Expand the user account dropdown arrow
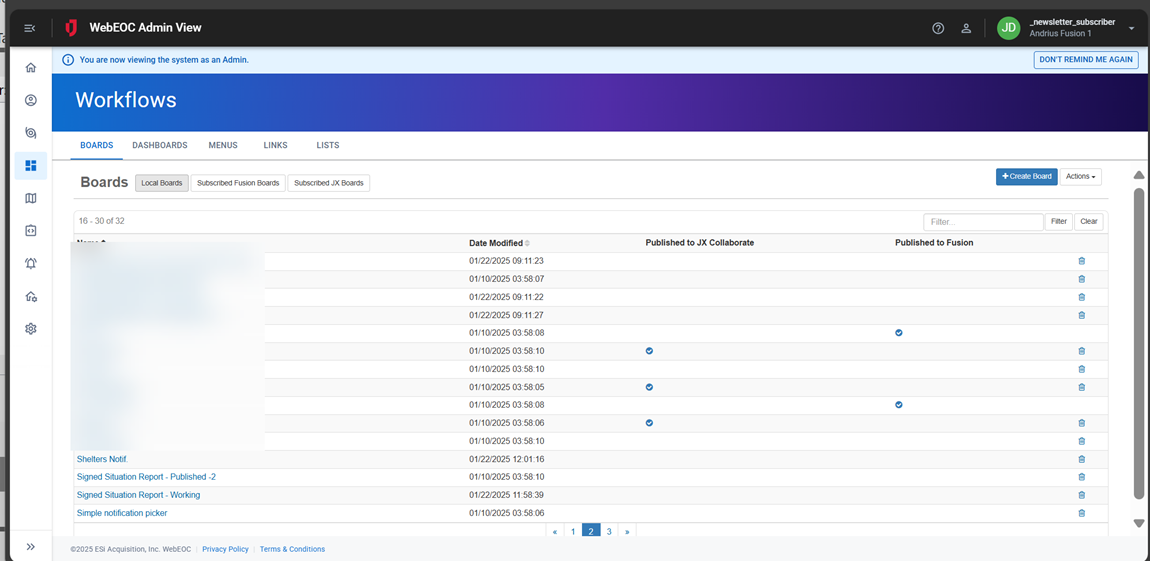This screenshot has height=561, width=1150. (x=1131, y=29)
